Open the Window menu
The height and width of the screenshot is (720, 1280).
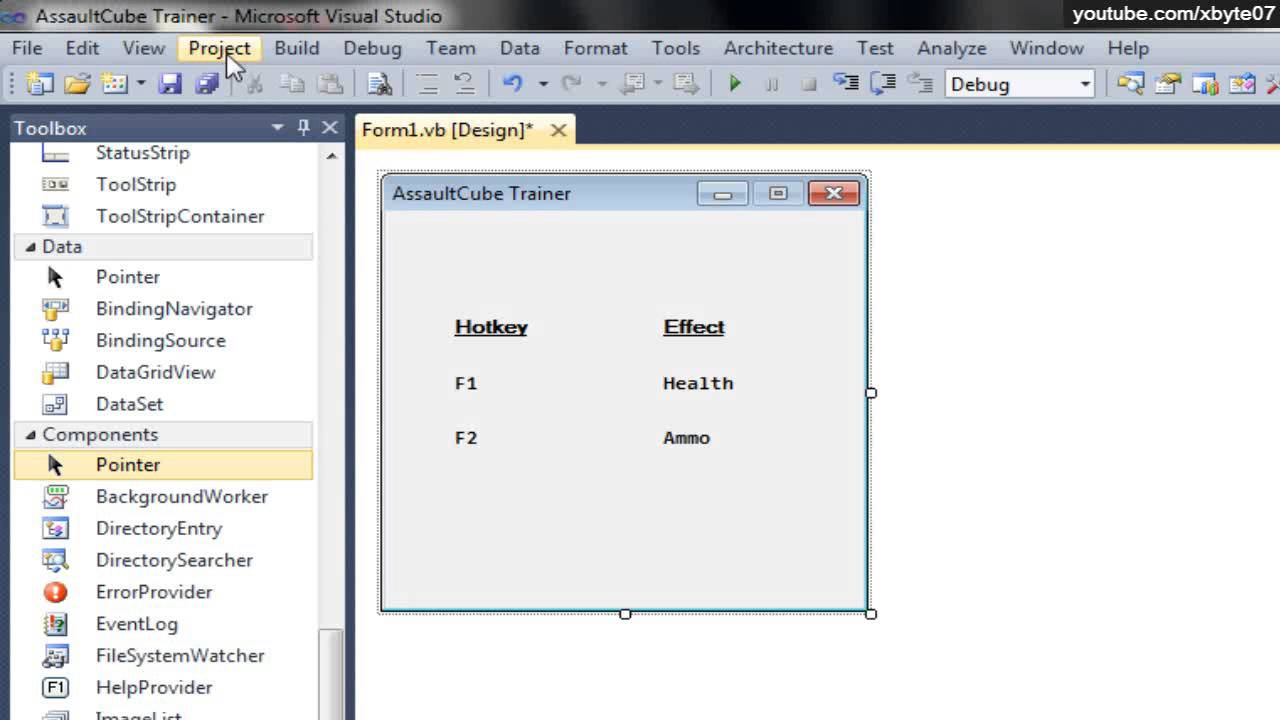click(x=1046, y=48)
